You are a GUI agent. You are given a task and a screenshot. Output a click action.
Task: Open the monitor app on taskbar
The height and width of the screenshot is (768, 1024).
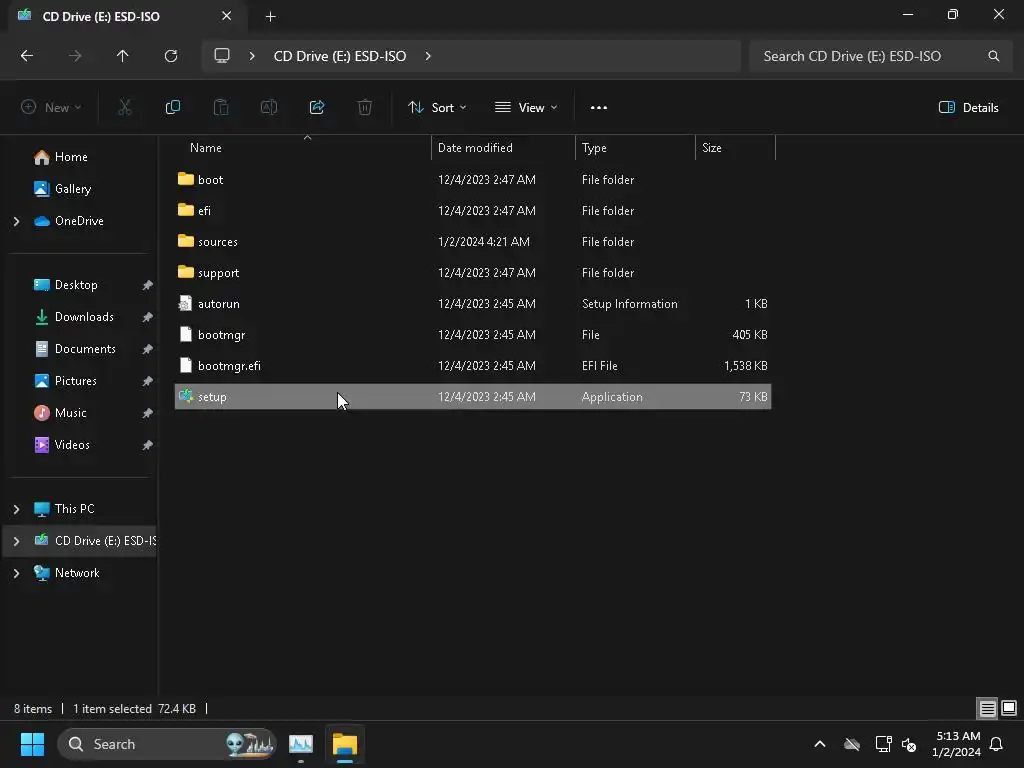[x=301, y=744]
